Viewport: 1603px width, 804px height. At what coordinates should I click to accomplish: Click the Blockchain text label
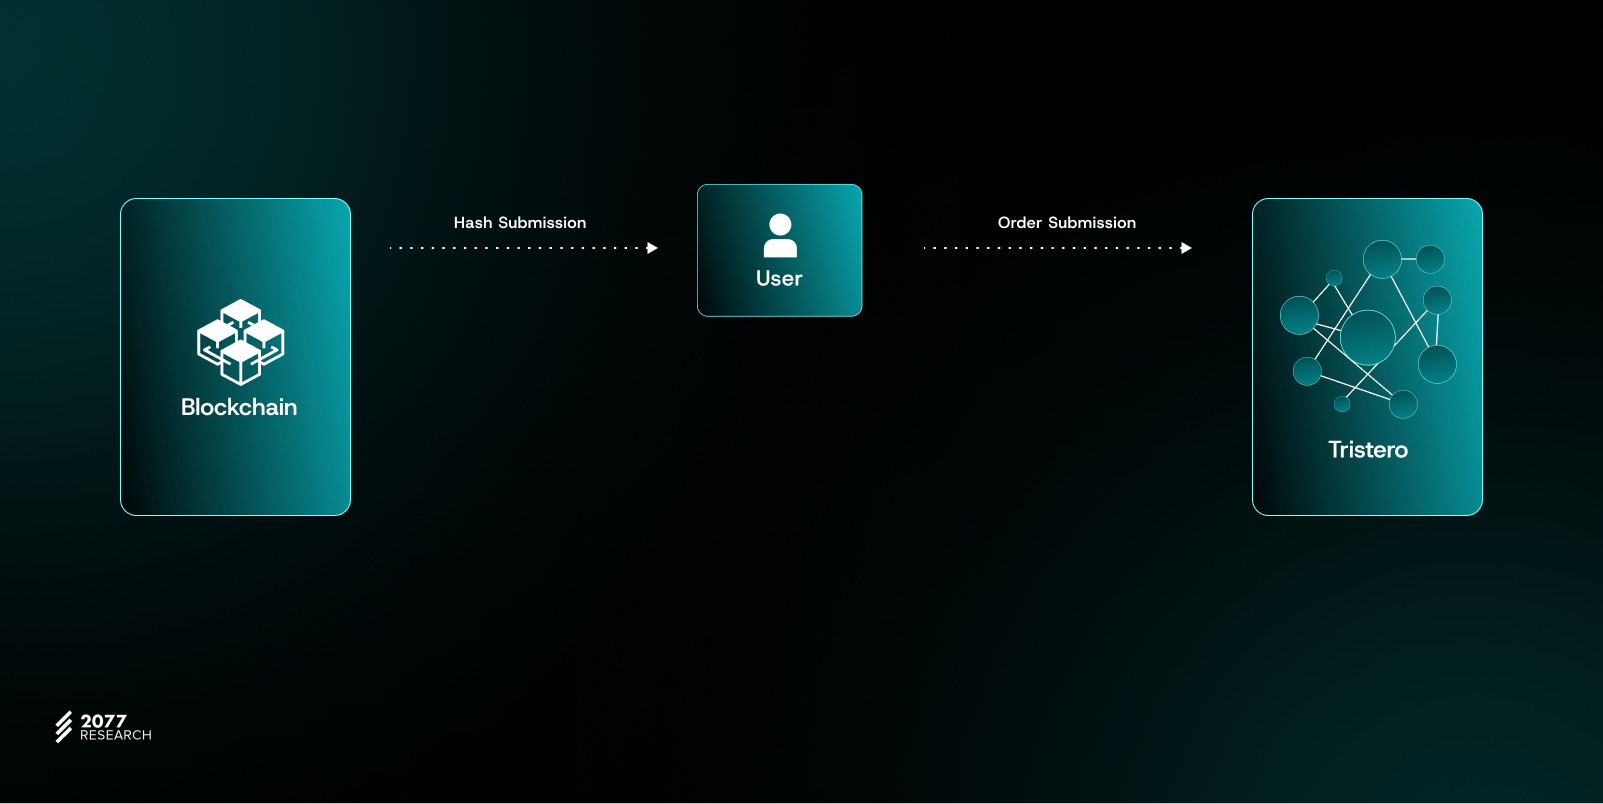pyautogui.click(x=239, y=407)
